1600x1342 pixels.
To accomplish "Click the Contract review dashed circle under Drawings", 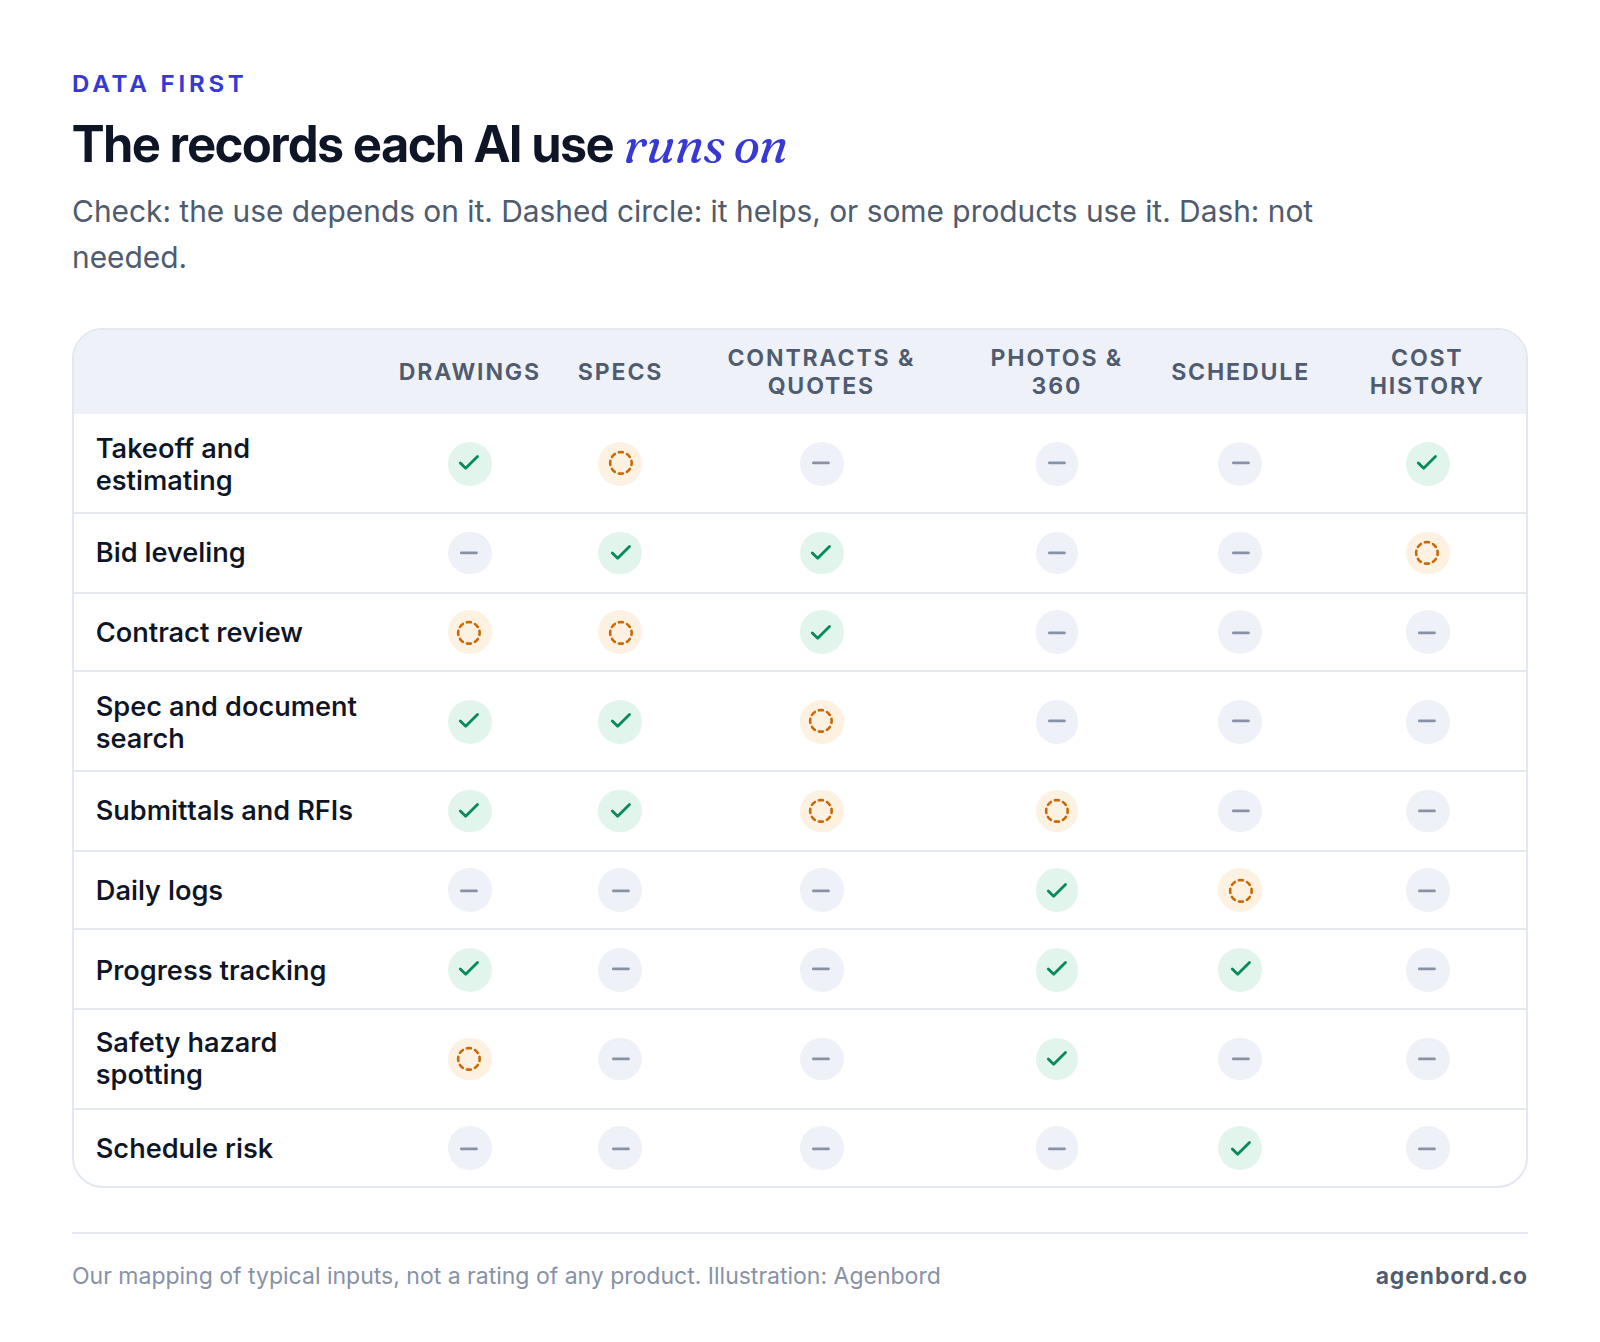I will [x=469, y=632].
